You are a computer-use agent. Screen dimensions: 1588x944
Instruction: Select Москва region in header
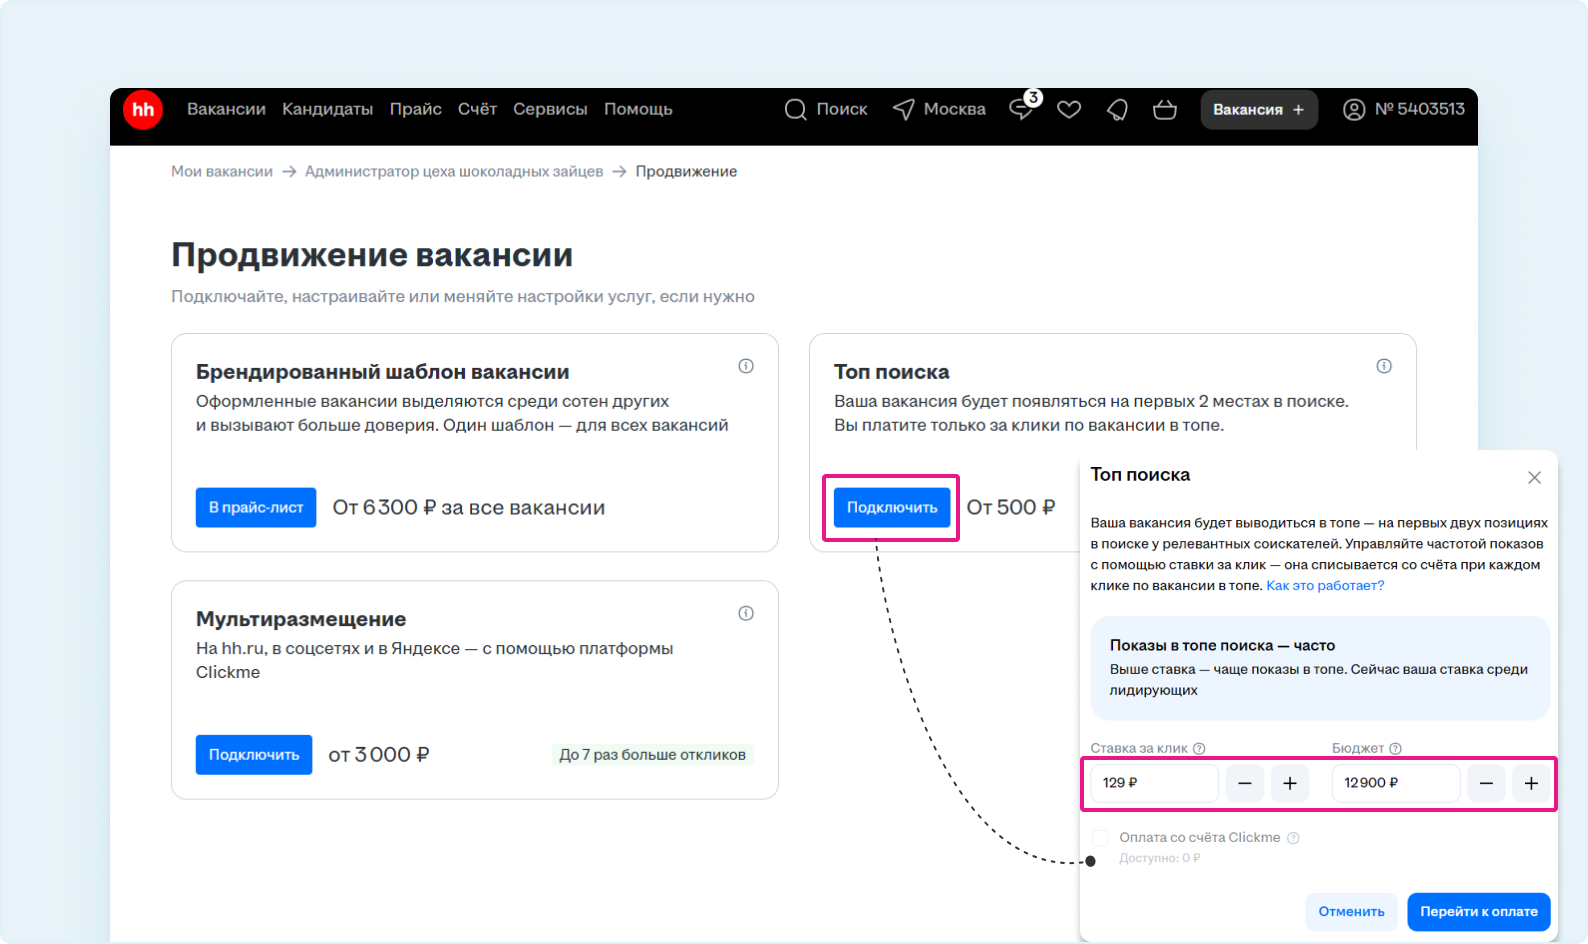[939, 110]
